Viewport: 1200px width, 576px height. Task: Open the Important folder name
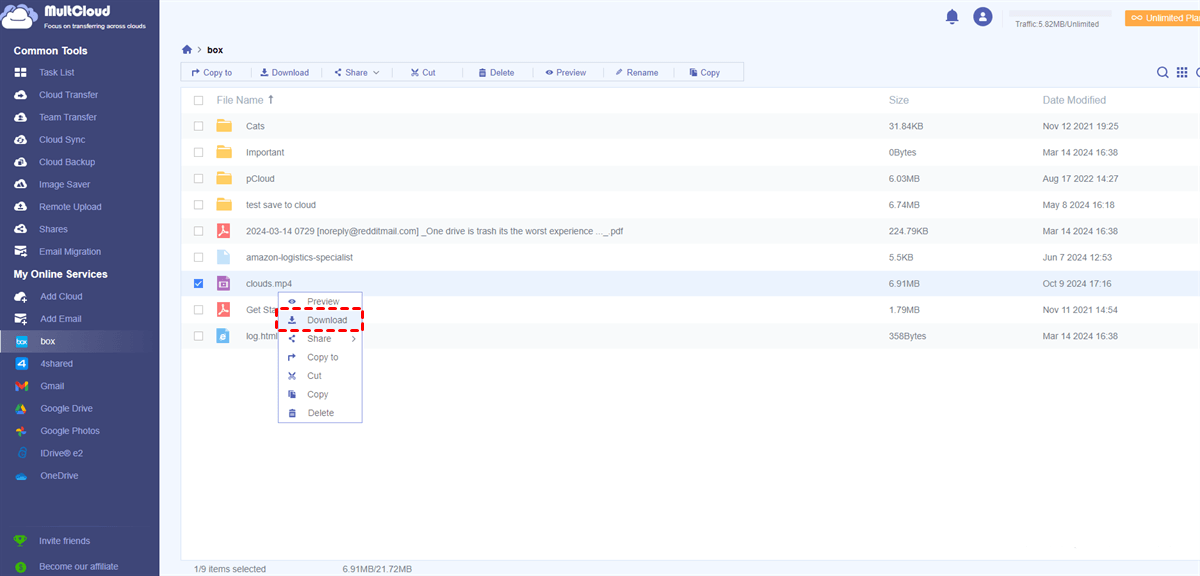(x=265, y=152)
